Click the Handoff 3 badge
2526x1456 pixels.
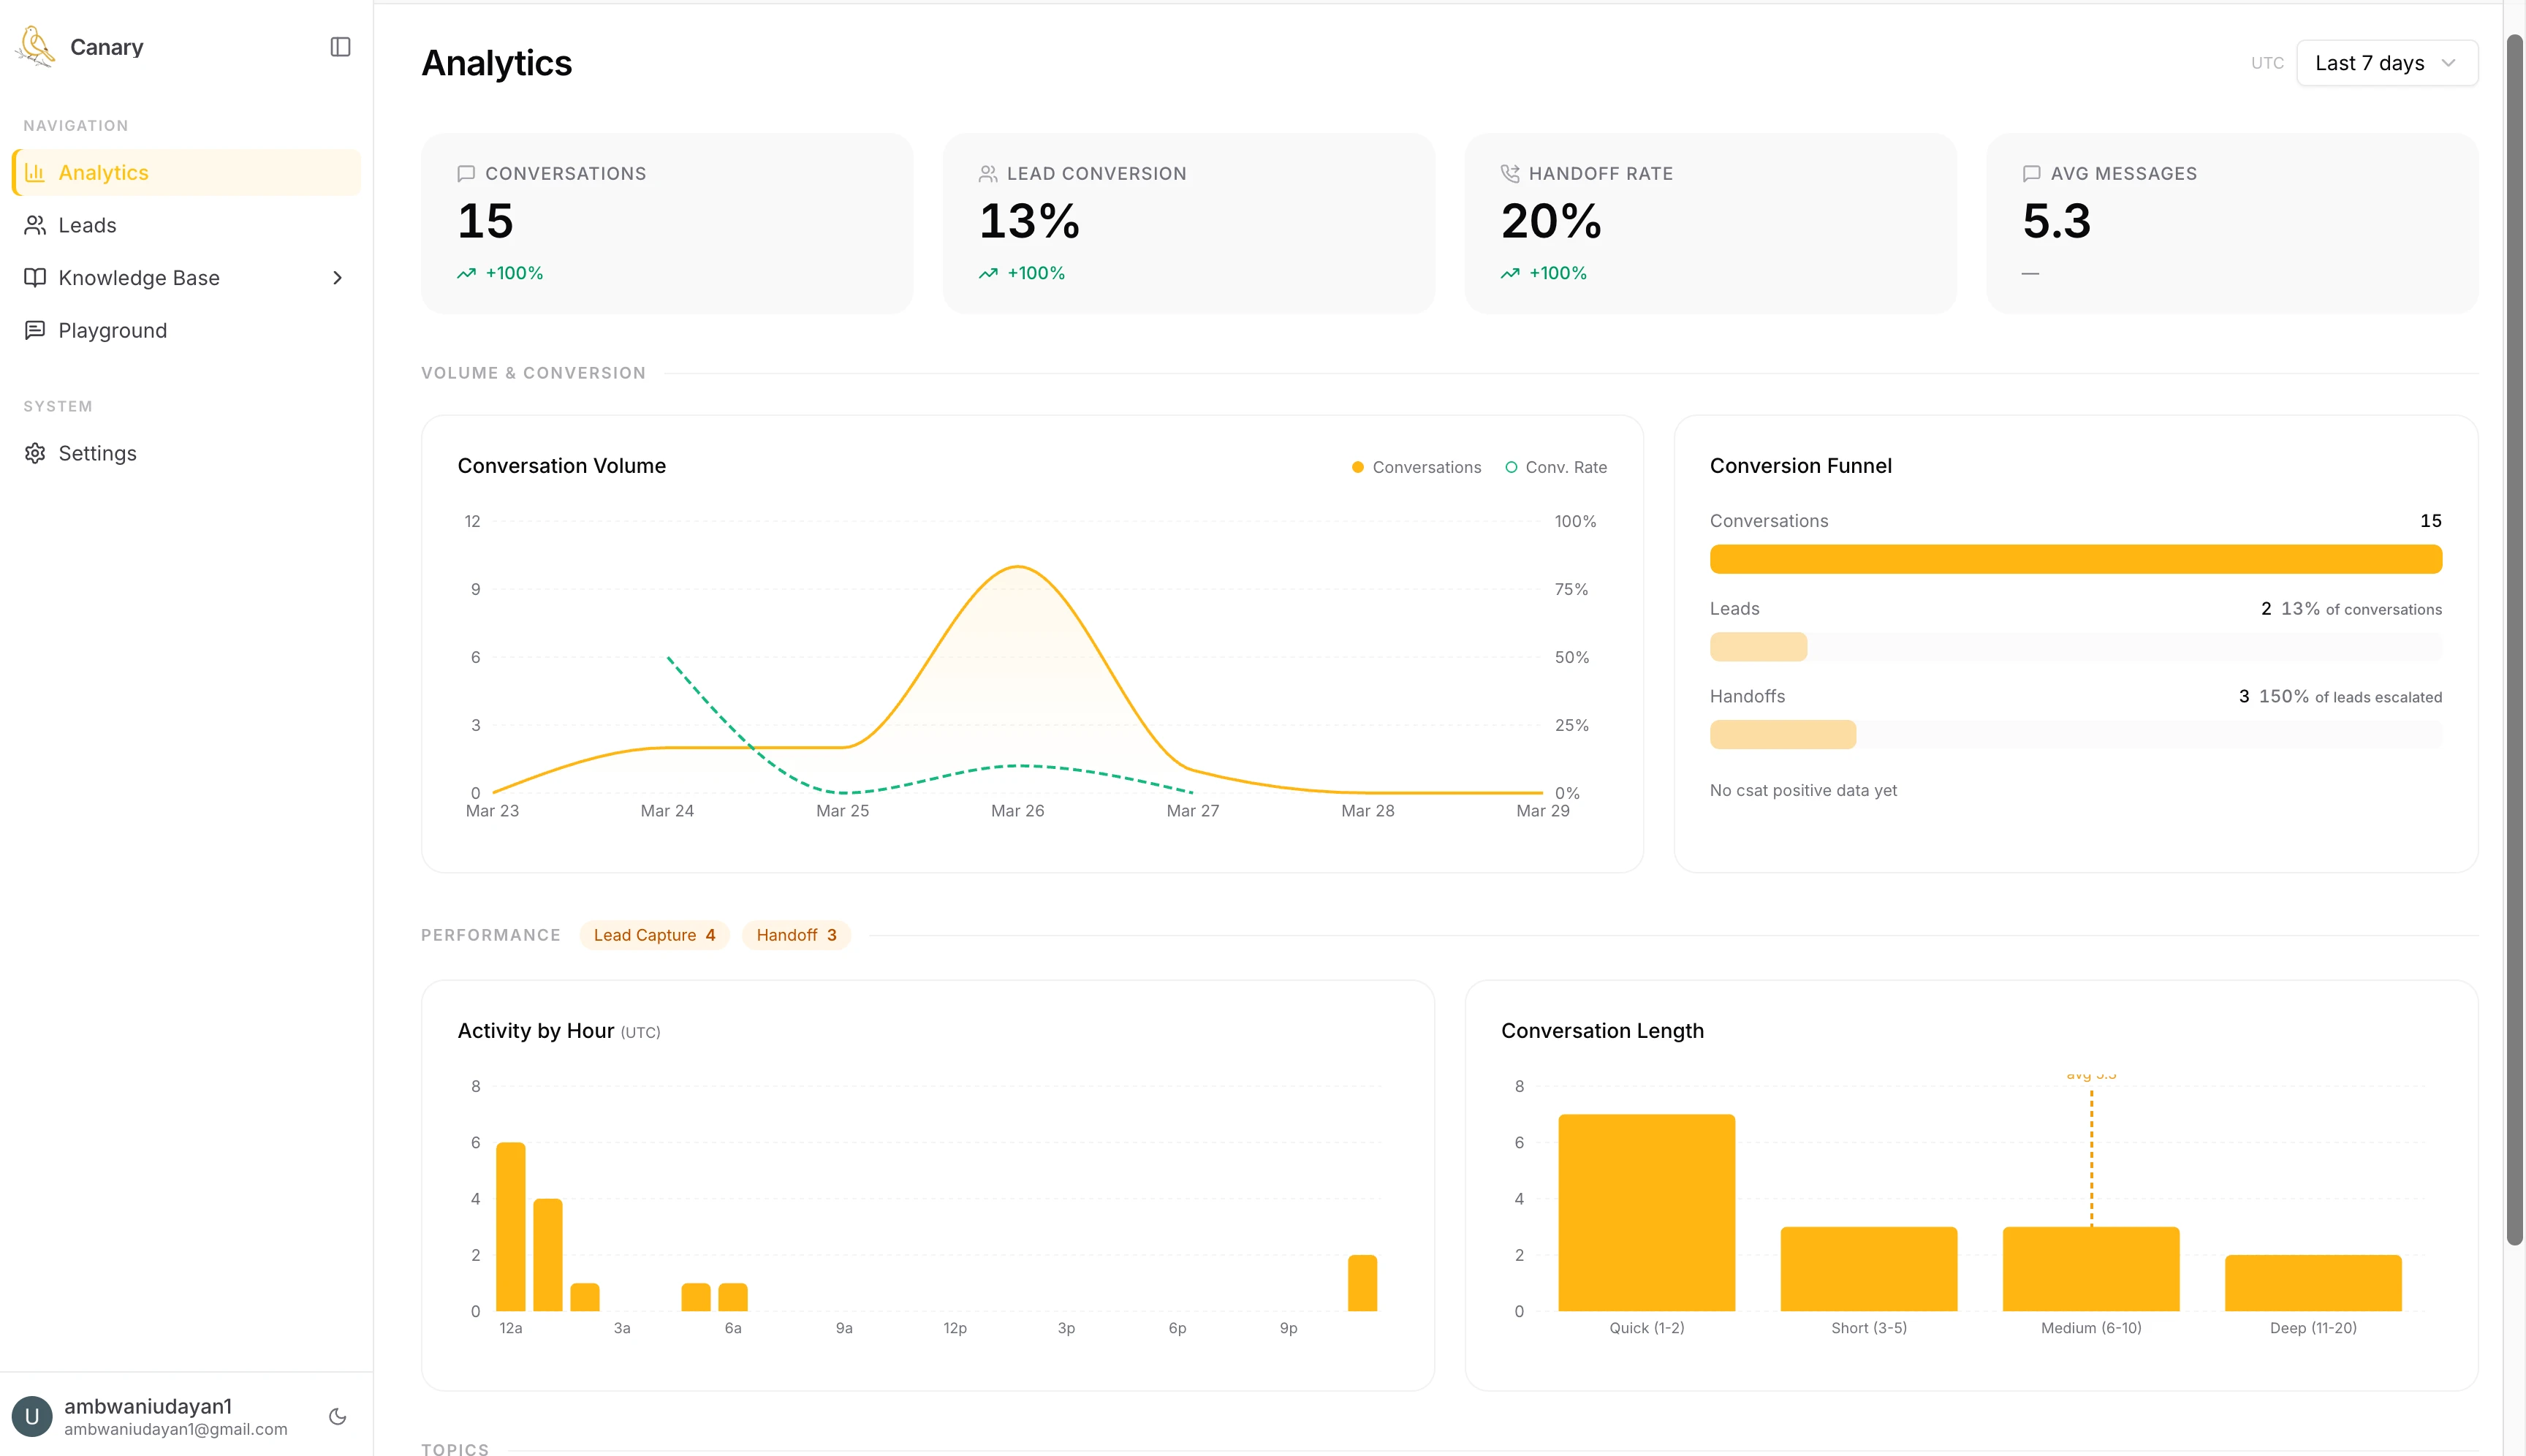(x=796, y=935)
